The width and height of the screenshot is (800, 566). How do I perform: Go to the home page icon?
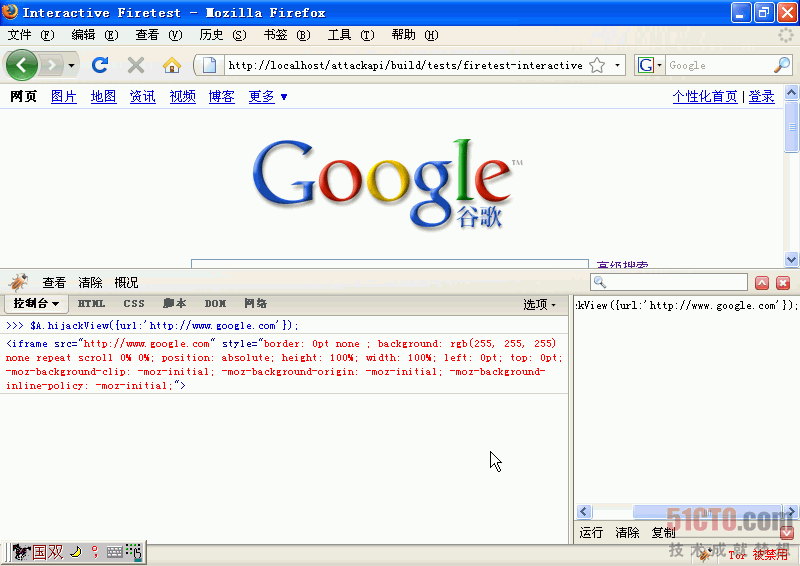point(172,65)
